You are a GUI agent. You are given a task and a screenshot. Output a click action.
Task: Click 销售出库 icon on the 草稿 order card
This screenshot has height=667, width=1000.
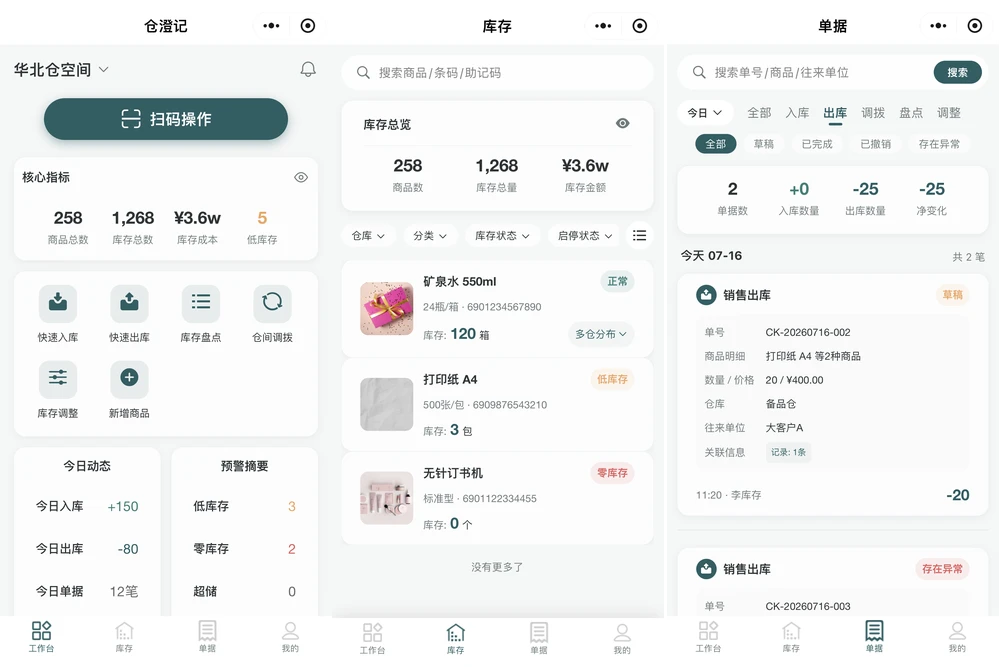pyautogui.click(x=706, y=295)
